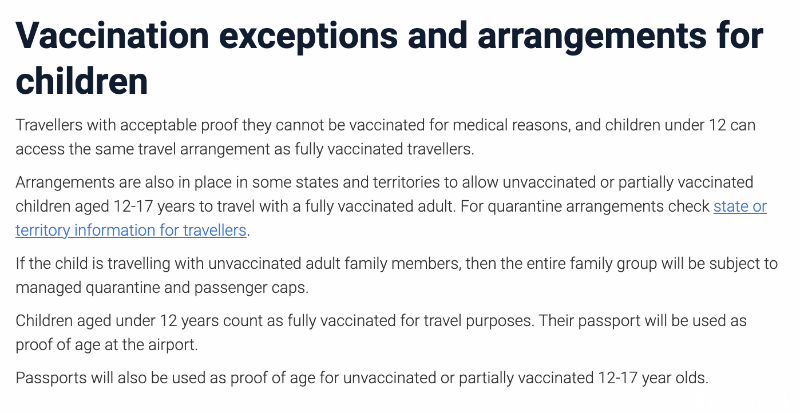Open the state or territory information link
The height and width of the screenshot is (413, 800).
740,206
